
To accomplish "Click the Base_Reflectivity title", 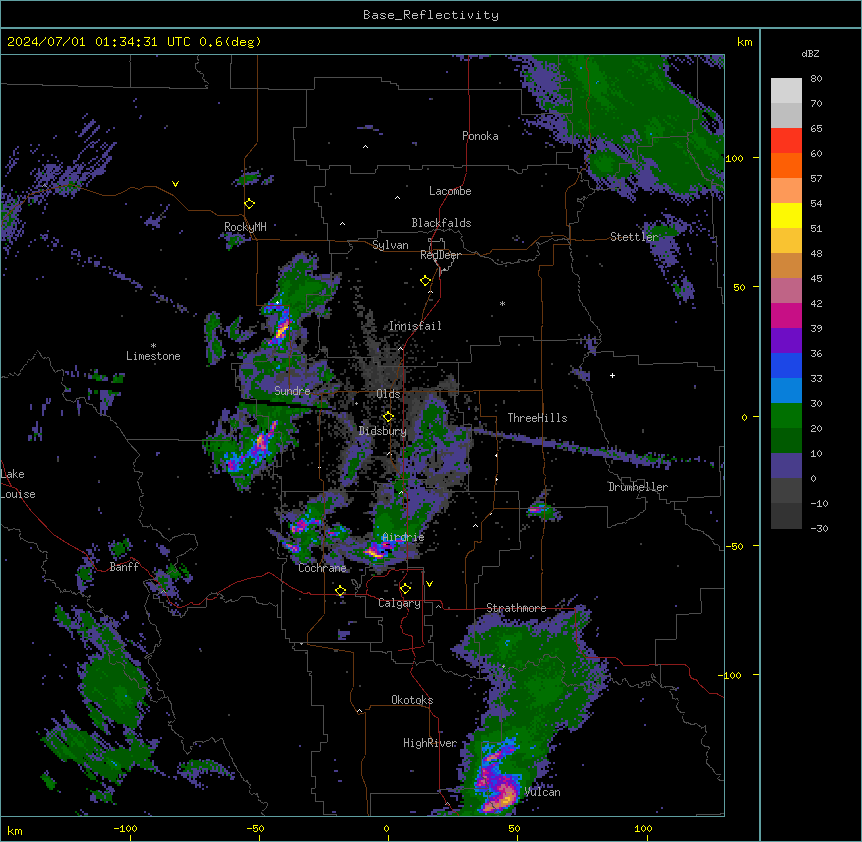I will [431, 15].
